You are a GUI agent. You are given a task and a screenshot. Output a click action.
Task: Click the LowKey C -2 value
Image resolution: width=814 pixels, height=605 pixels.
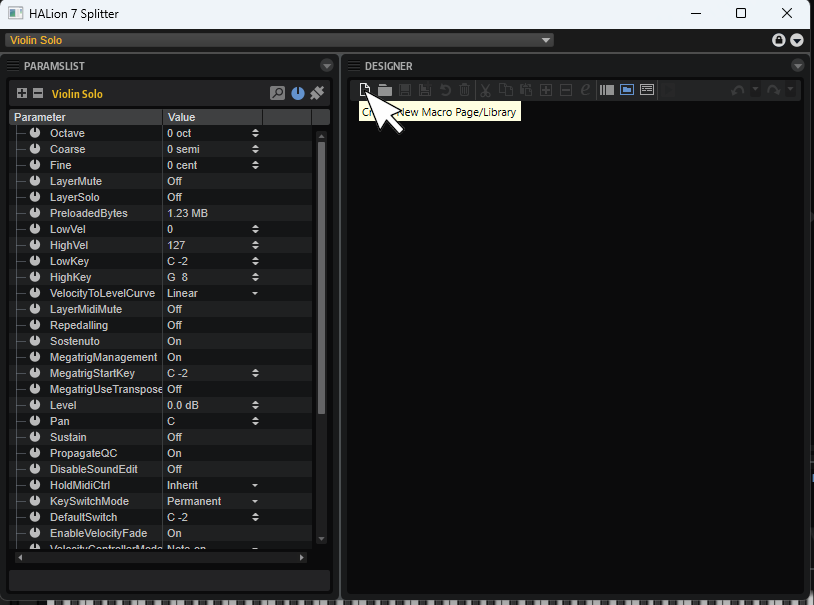(x=178, y=261)
